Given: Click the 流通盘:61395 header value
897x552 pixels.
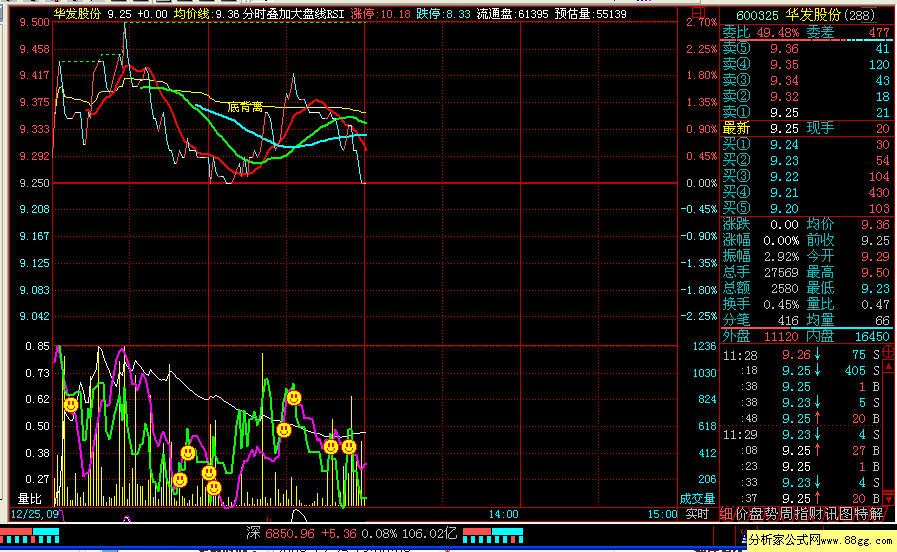Looking at the screenshot, I should click(513, 14).
